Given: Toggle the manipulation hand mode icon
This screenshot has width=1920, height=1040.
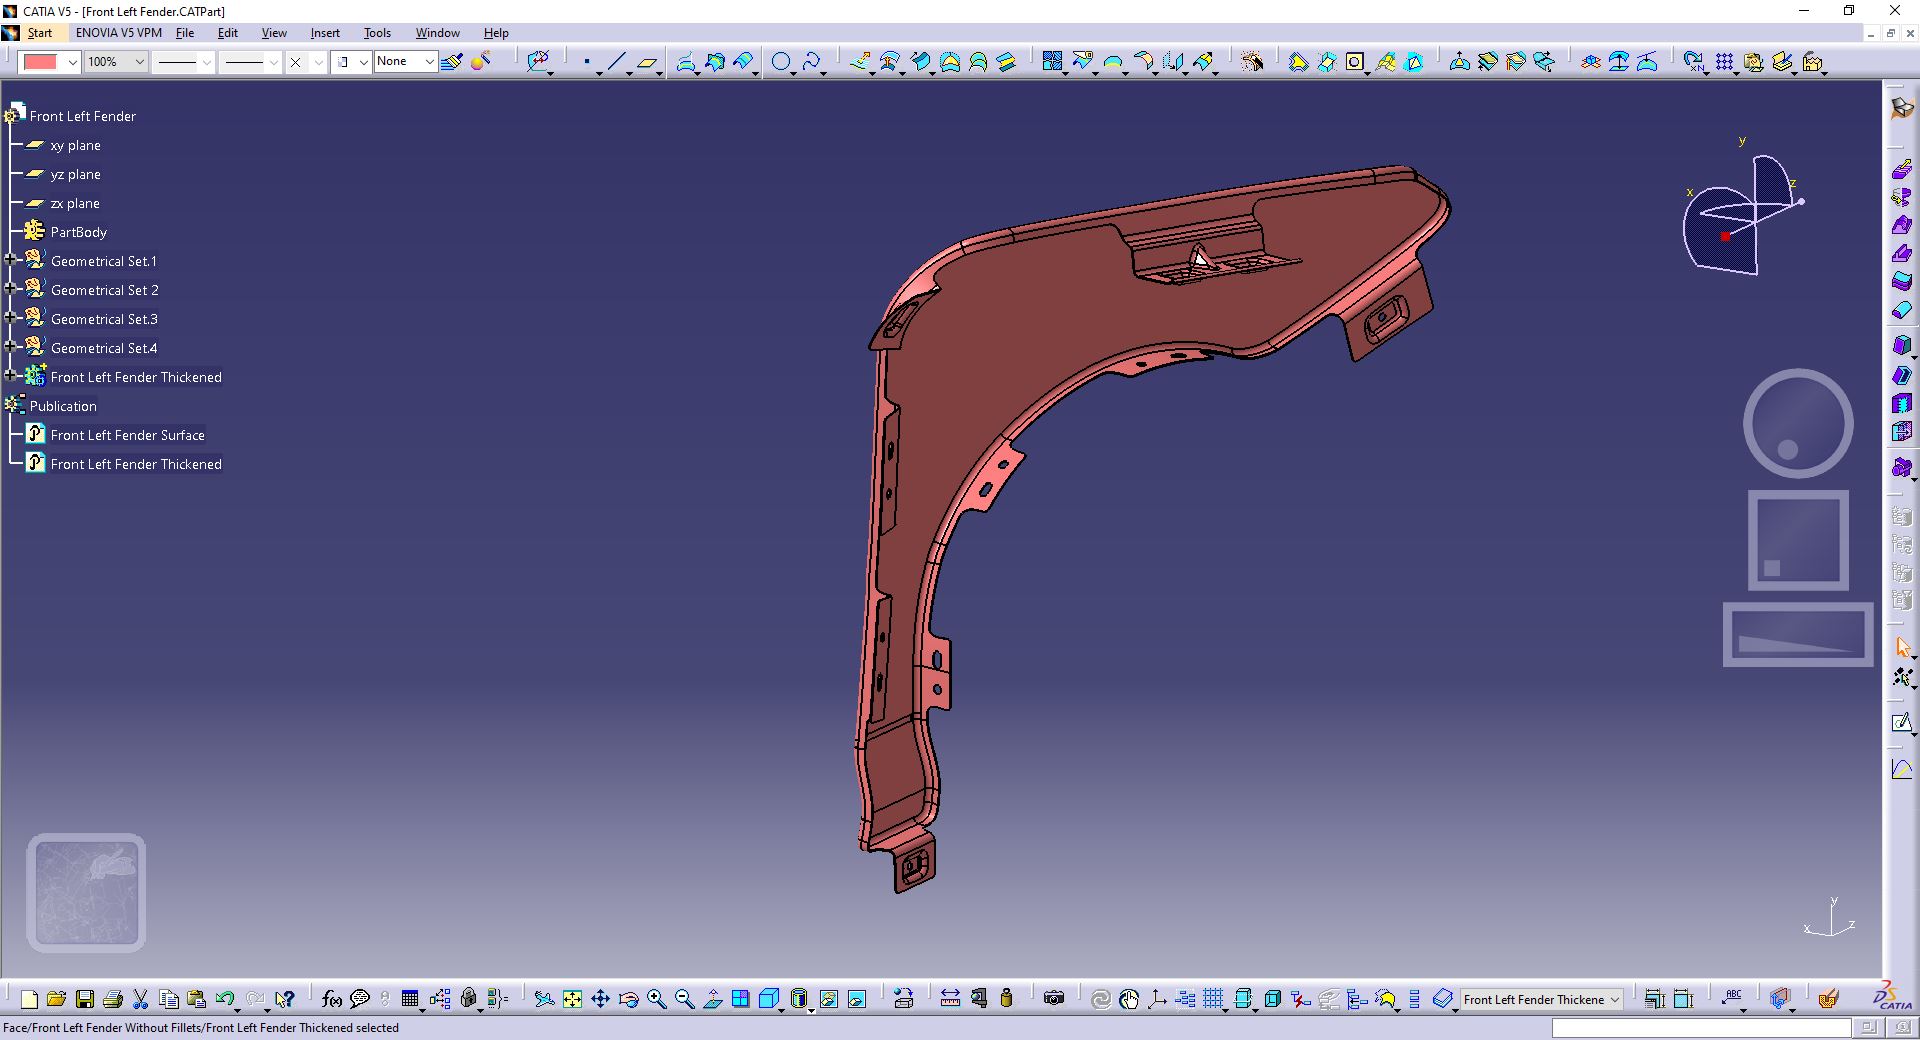Looking at the screenshot, I should click(1129, 999).
